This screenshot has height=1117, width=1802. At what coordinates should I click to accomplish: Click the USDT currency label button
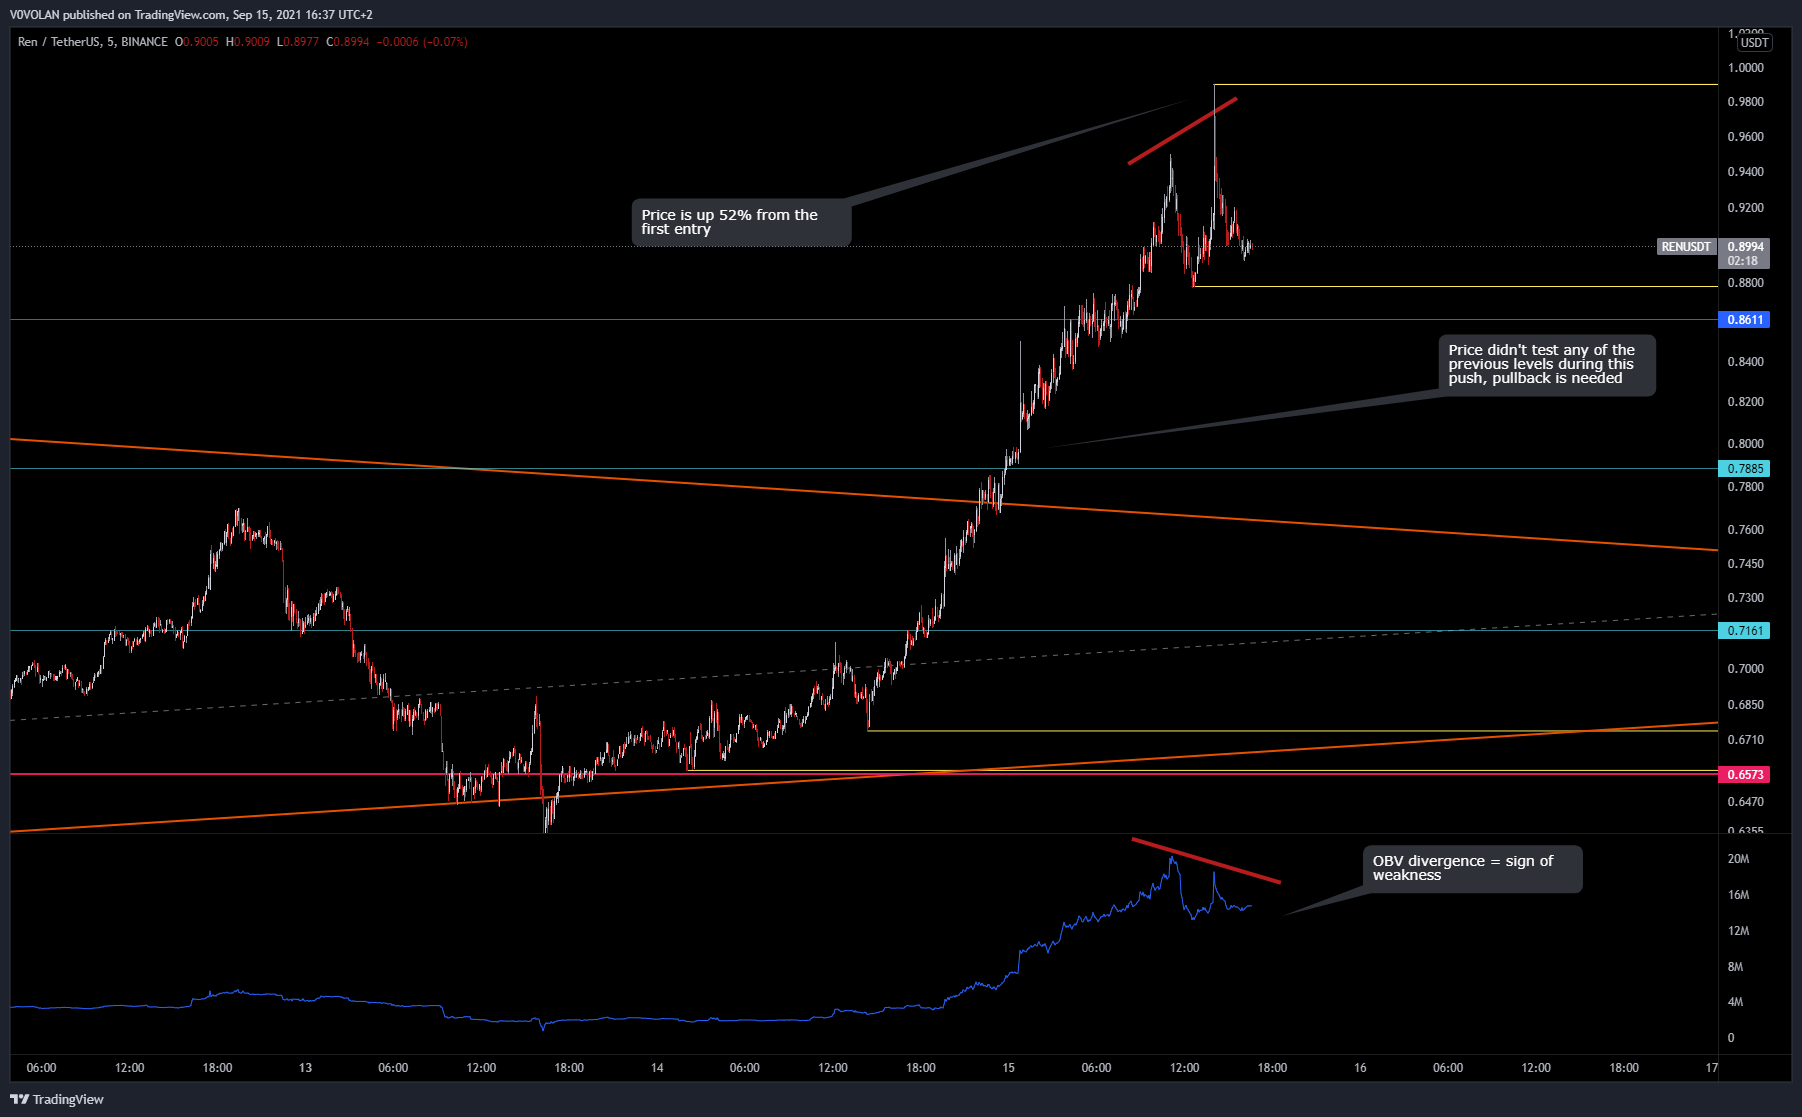point(1754,43)
